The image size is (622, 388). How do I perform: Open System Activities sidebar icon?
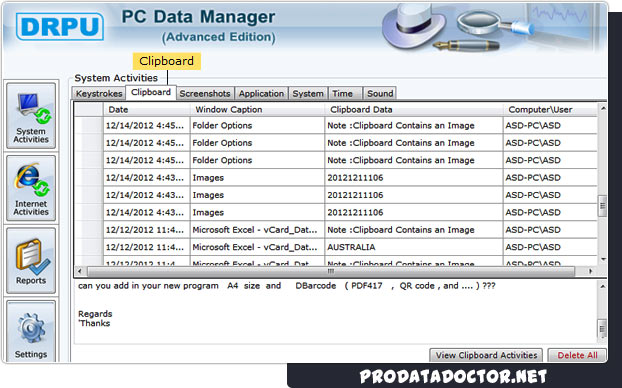pyautogui.click(x=31, y=116)
